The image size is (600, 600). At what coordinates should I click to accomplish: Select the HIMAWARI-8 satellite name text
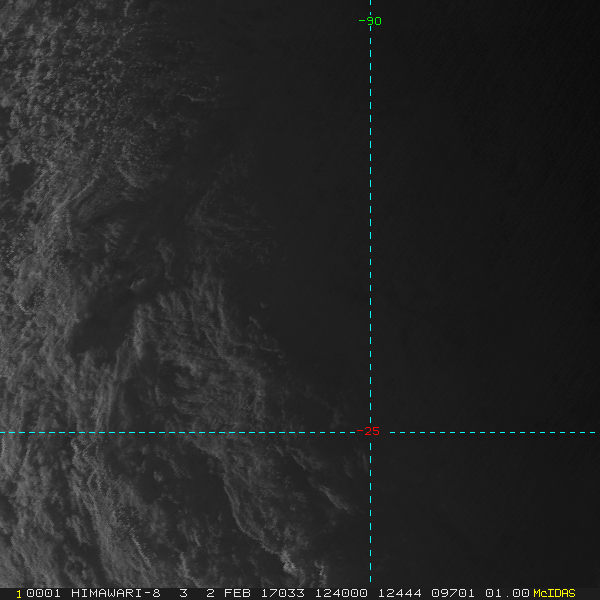[x=115, y=593]
